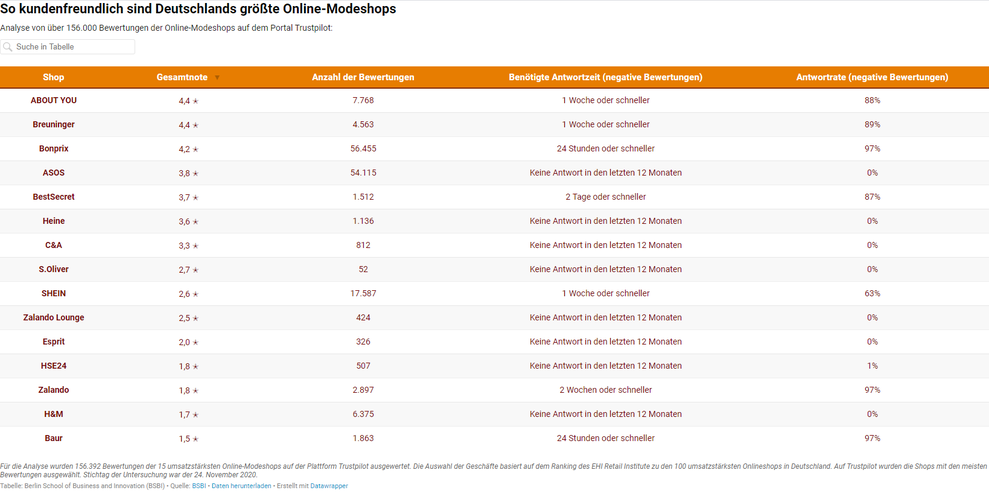Screen dimensions: 989x499
Task: Select the Esprit shop name
Action: tap(54, 342)
